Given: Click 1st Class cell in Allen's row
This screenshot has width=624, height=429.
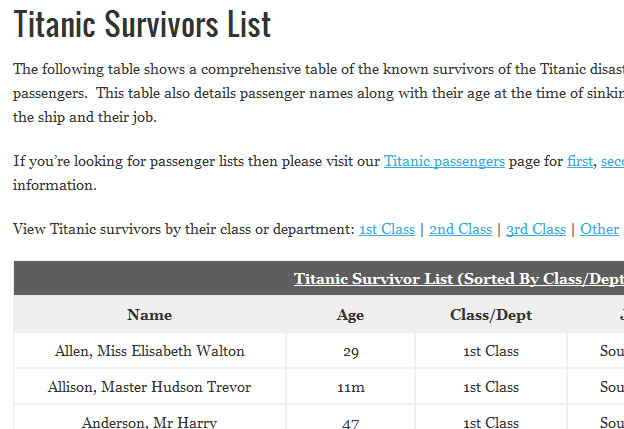Looking at the screenshot, I should click(x=491, y=351).
